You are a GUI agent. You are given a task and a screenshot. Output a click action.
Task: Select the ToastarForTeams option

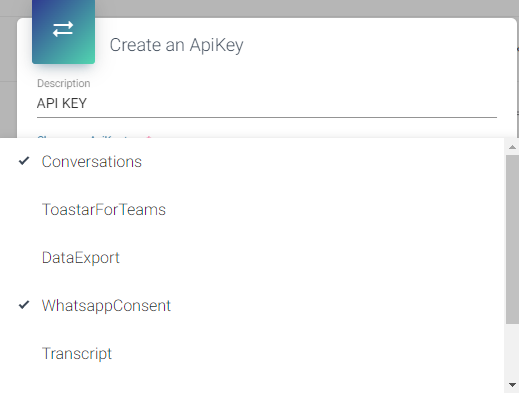[253, 210]
